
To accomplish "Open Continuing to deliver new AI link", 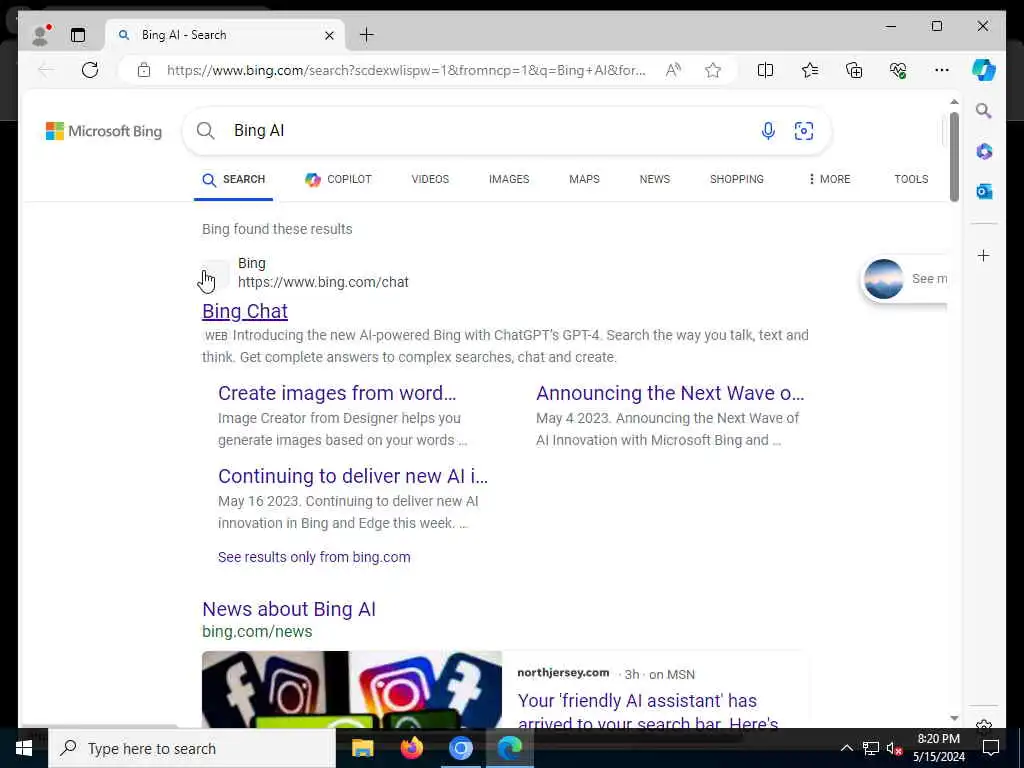I will 353,476.
